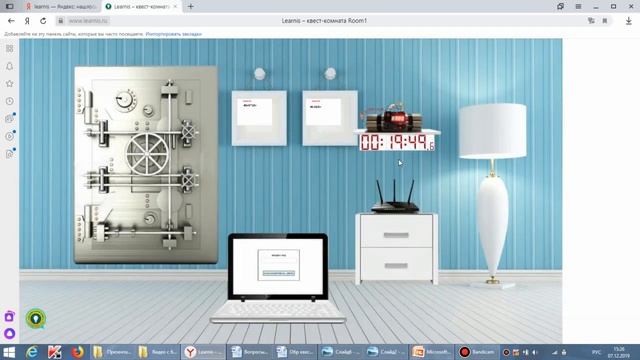Switch to Bandicam in taskbar
Image resolution: width=640 pixels, height=360 pixels.
click(477, 352)
